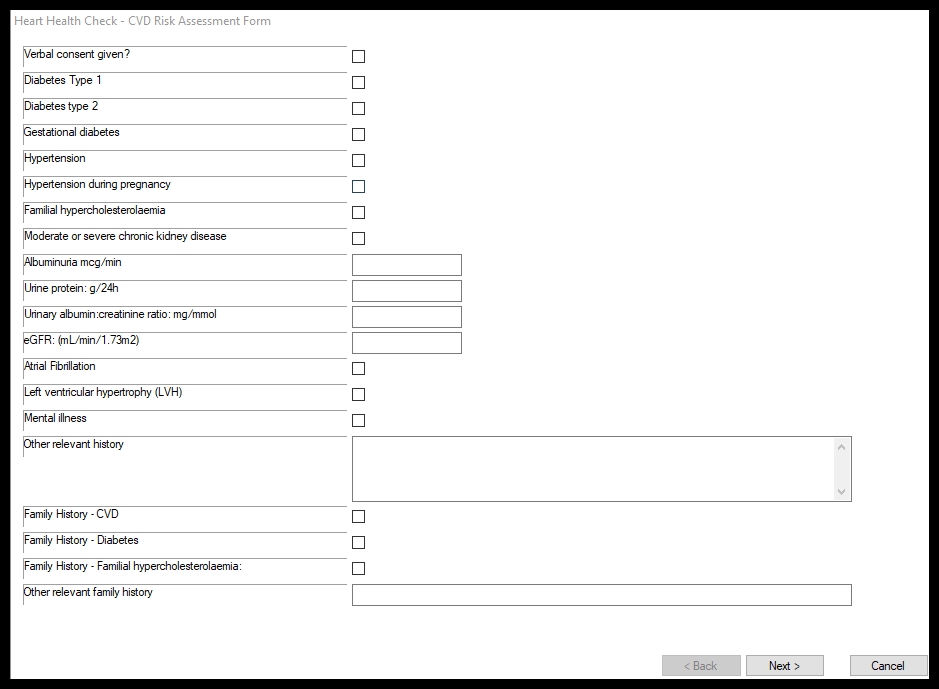Screen dimensions: 939x689
Task: Click the Other relevant history text area
Action: (593, 469)
